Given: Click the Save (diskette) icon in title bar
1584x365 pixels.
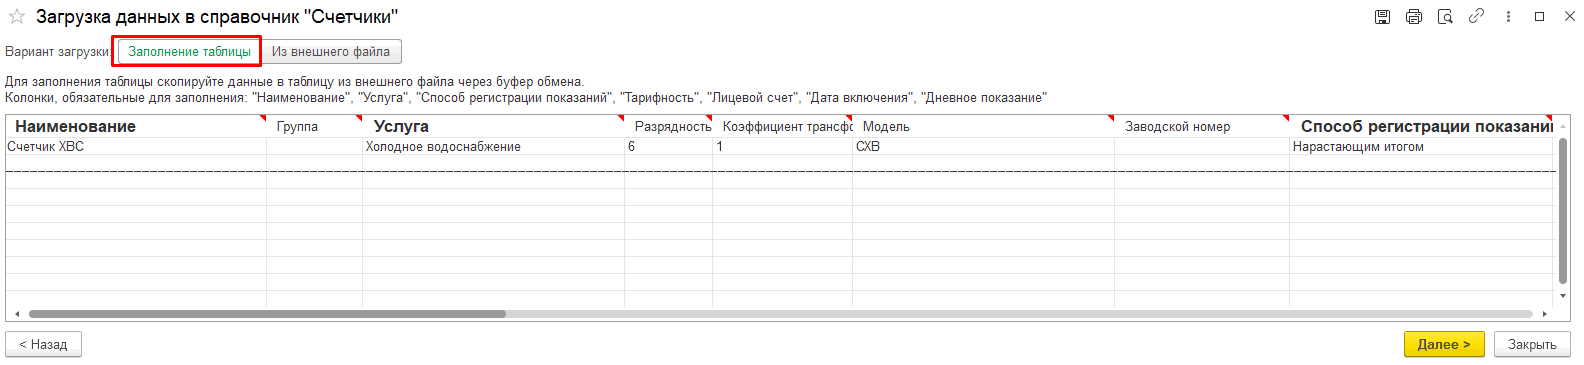Looking at the screenshot, I should pyautogui.click(x=1382, y=17).
